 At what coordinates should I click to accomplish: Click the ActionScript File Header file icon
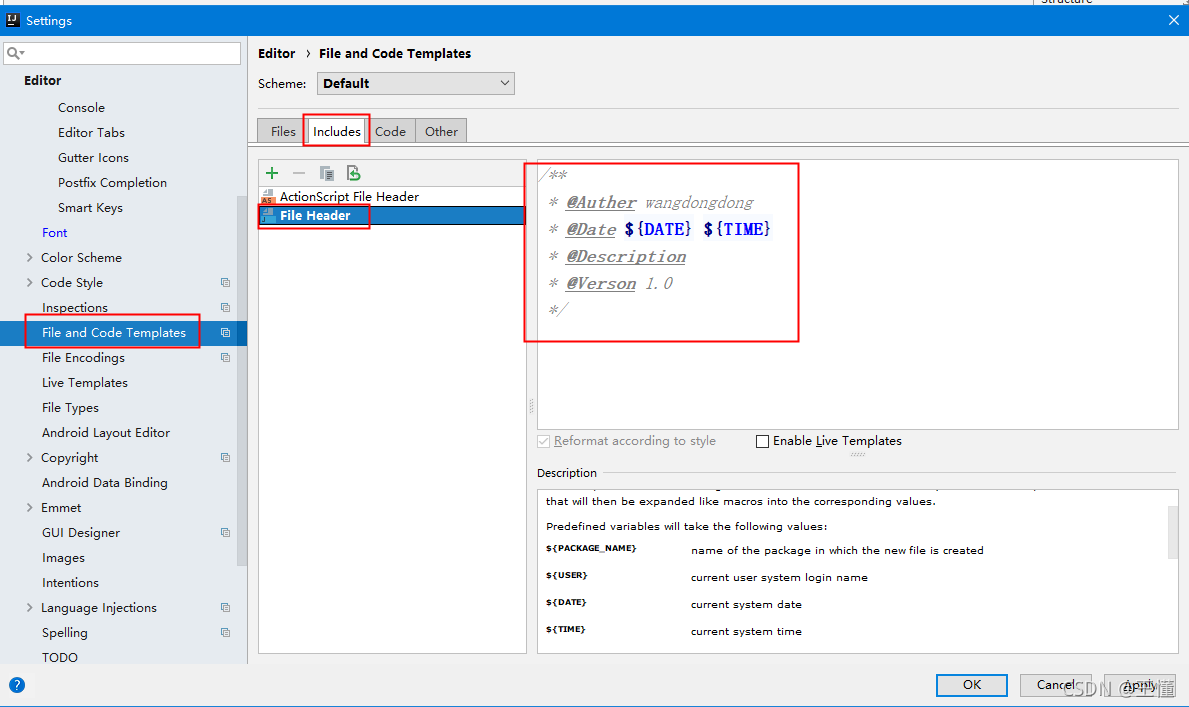[x=267, y=196]
